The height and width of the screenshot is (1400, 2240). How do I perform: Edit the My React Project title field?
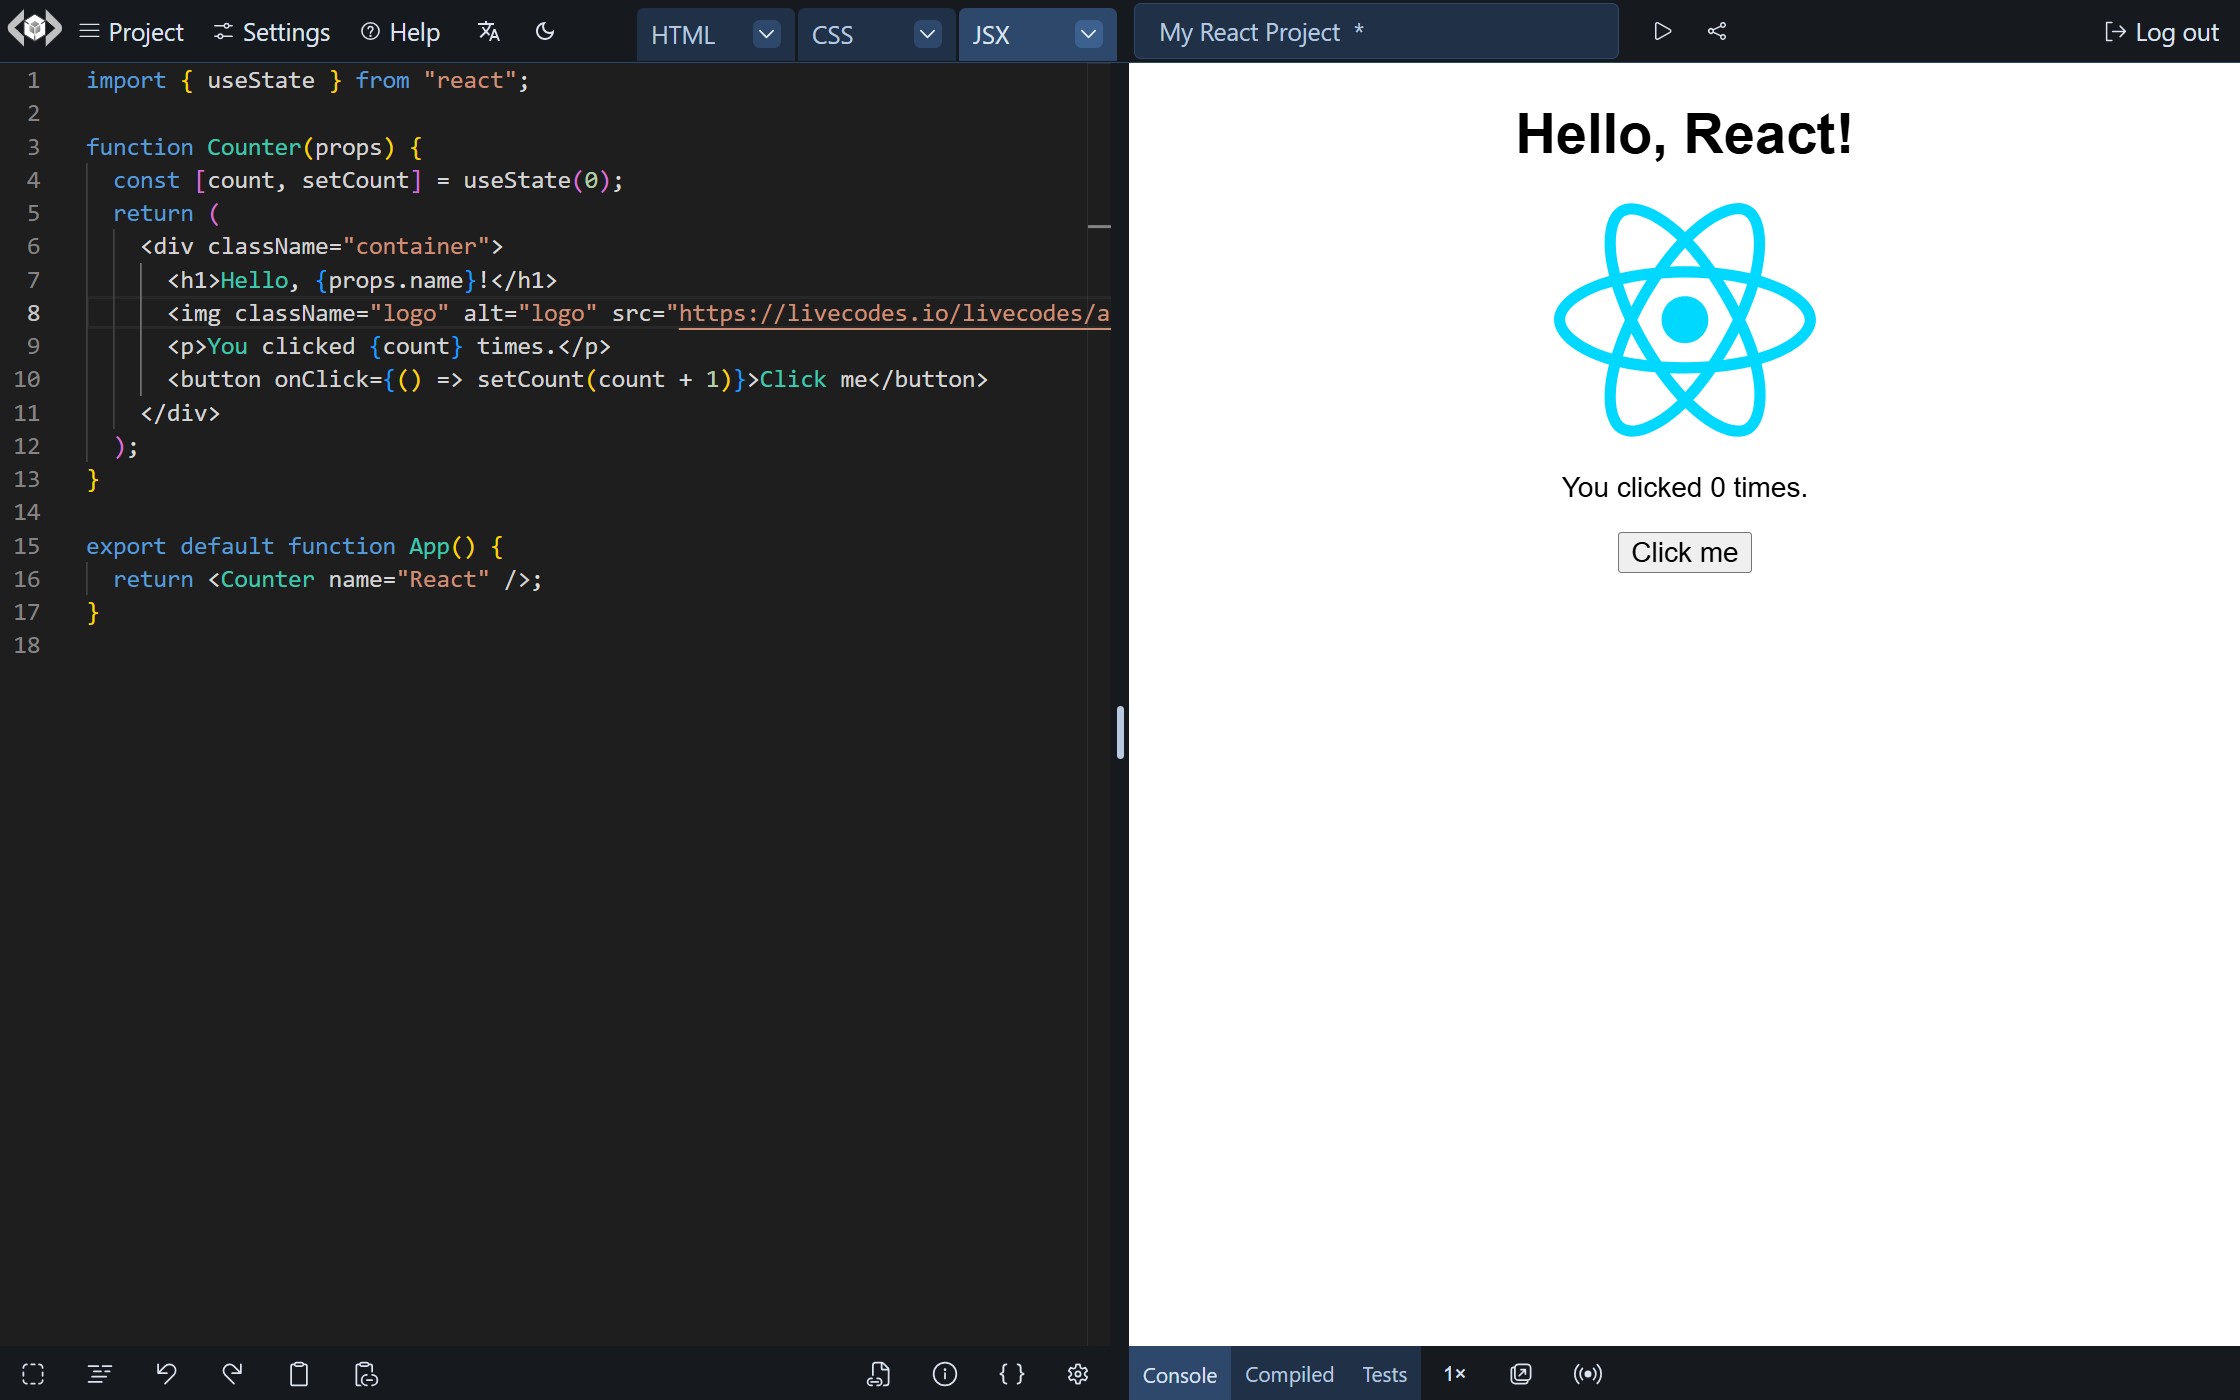pos(1375,31)
